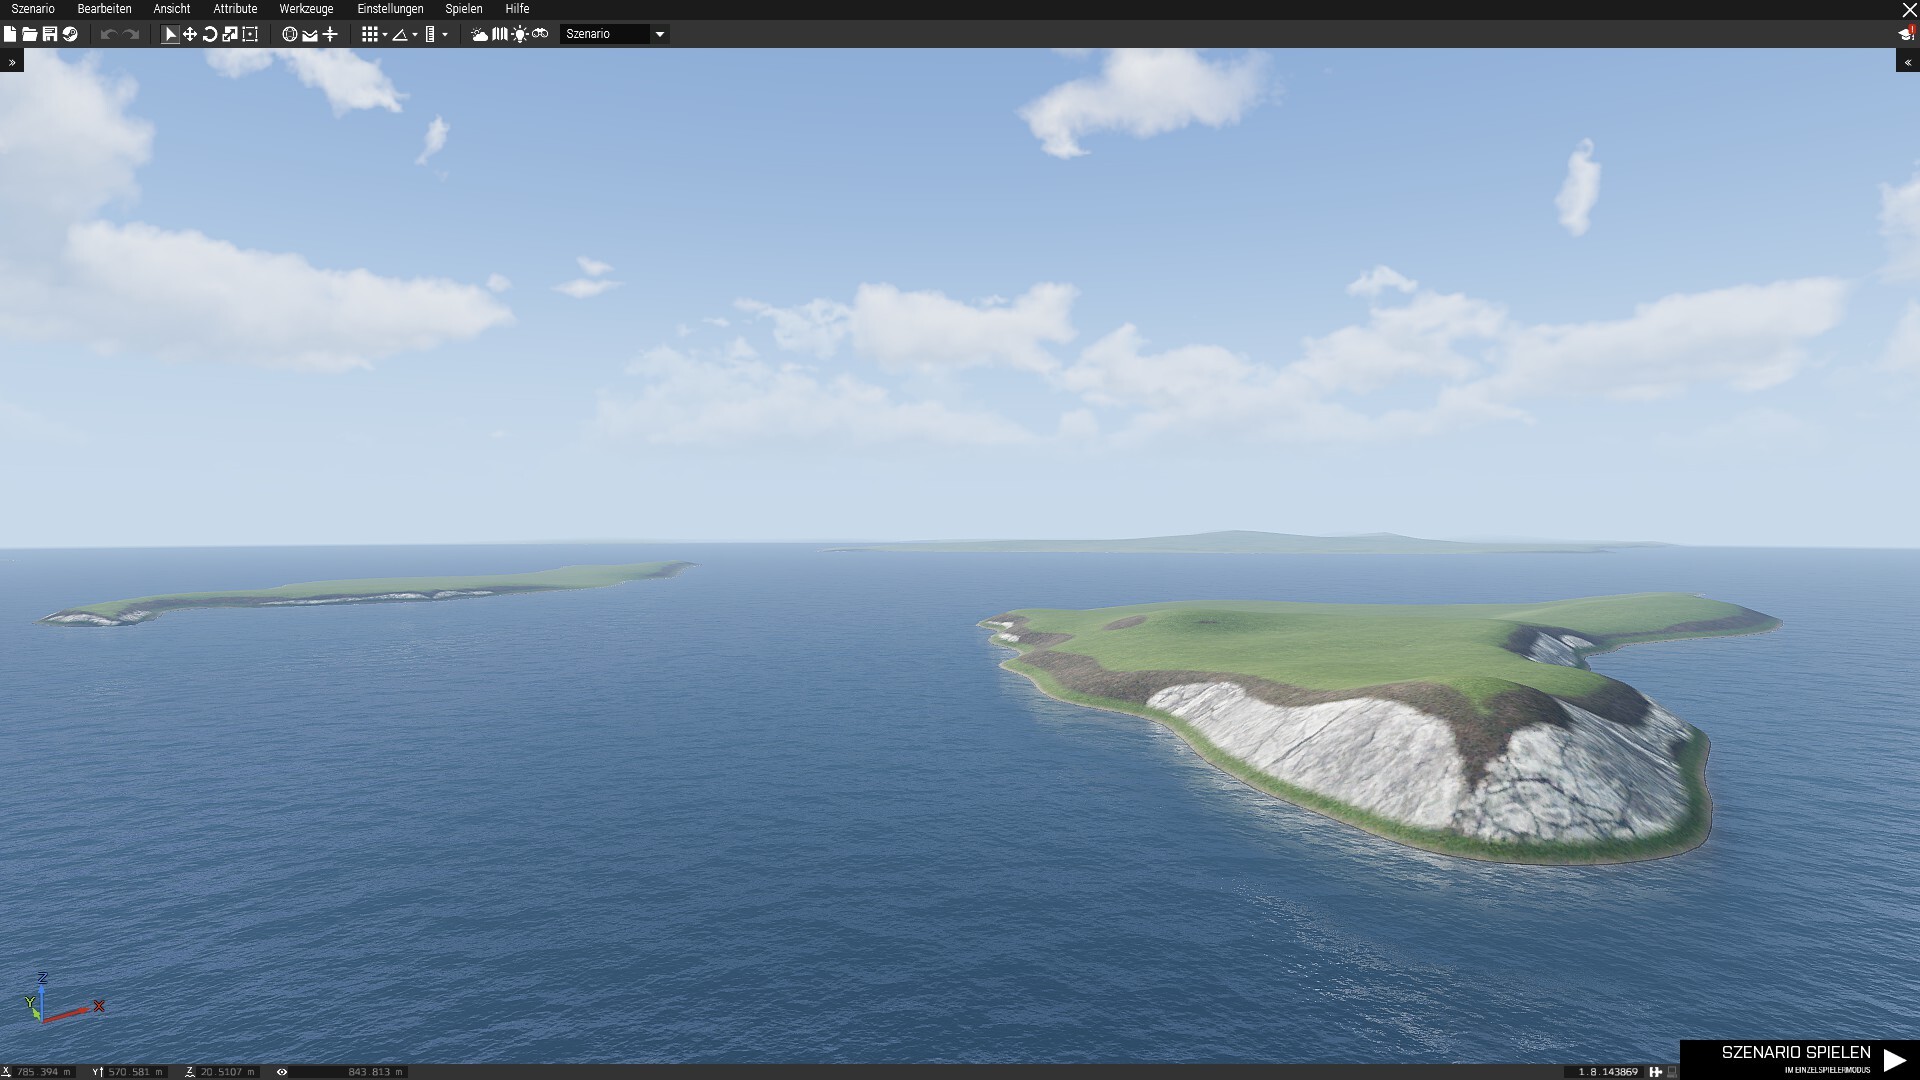
Task: Click the X coordinate field
Action: [x=38, y=1072]
